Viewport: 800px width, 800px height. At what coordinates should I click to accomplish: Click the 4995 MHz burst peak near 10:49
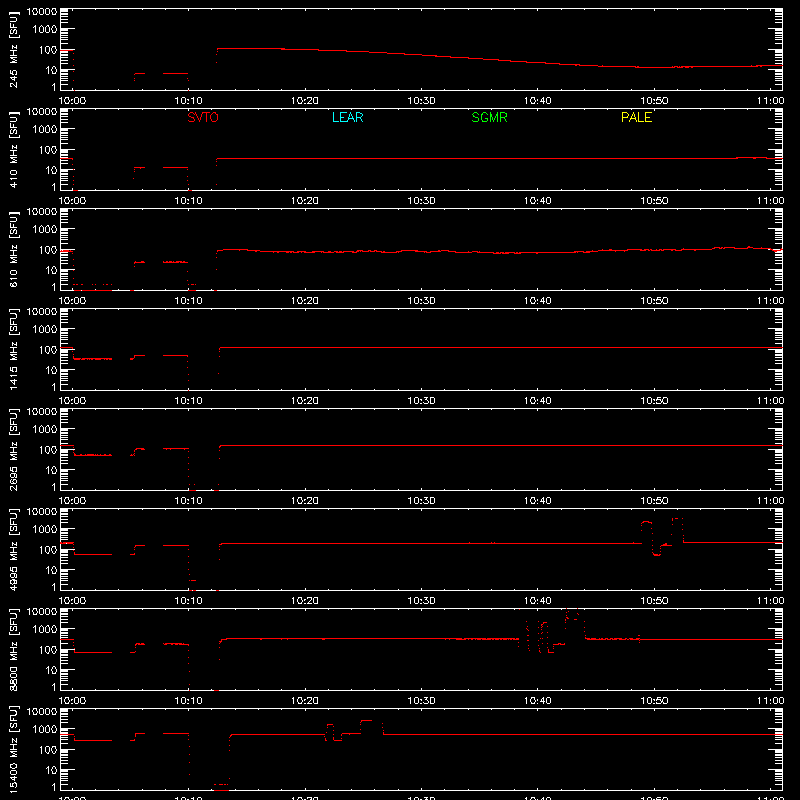(646, 522)
